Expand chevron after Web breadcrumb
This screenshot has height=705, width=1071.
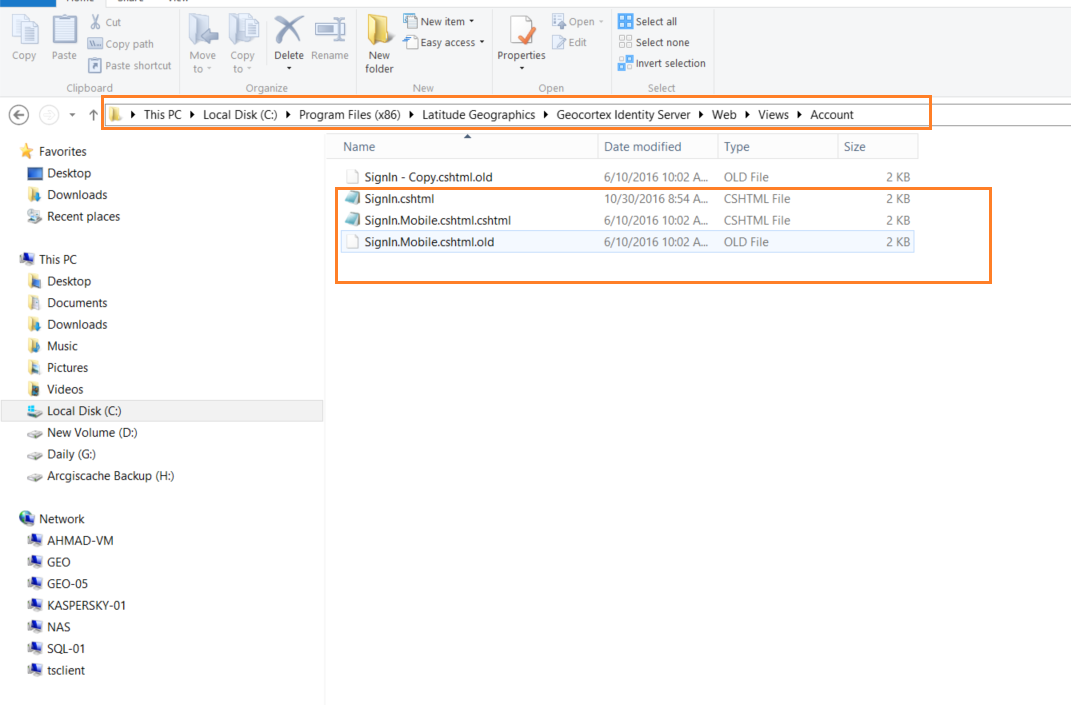(747, 115)
